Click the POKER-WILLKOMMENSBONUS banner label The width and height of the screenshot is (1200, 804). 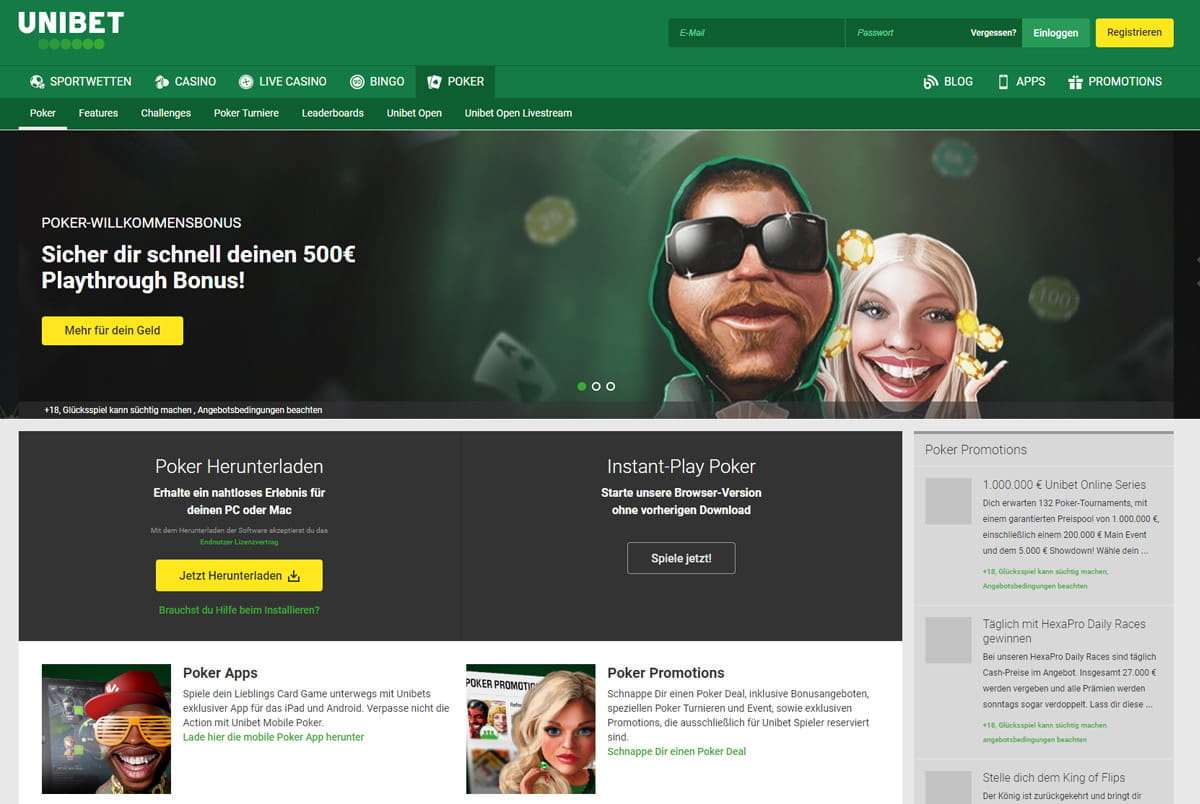coord(141,223)
